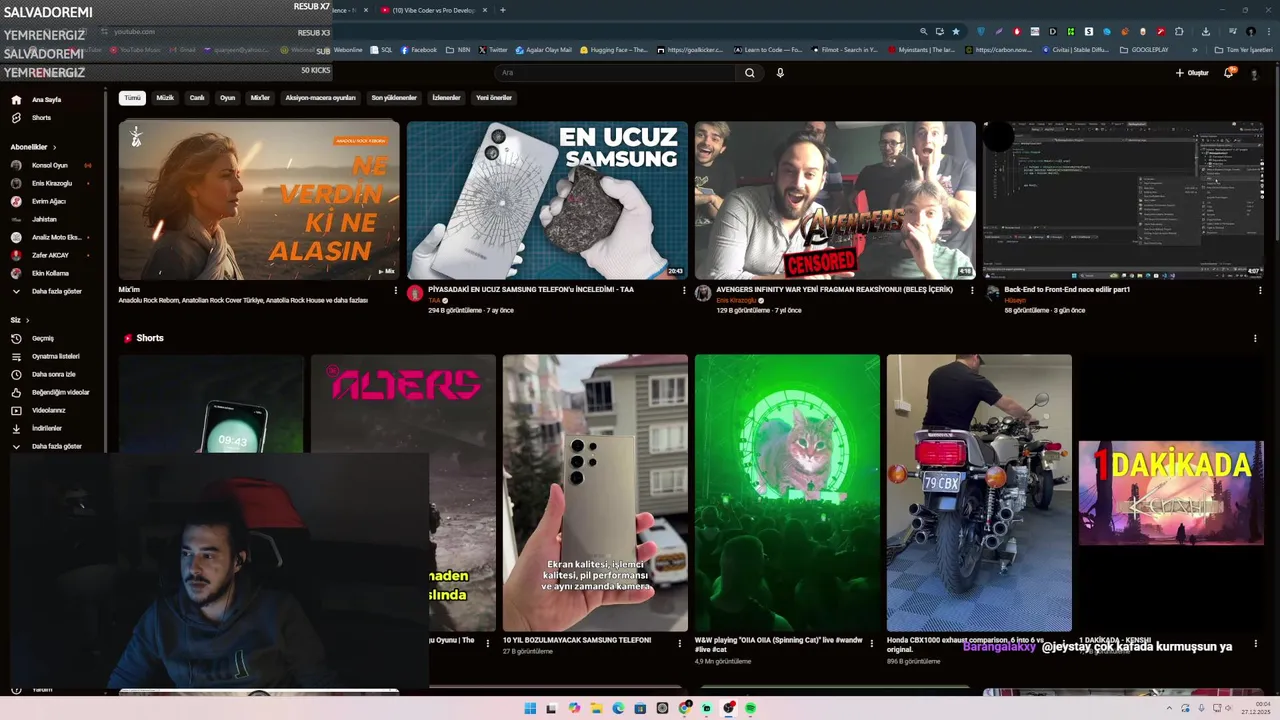Select the Canlı filter chip

(197, 98)
